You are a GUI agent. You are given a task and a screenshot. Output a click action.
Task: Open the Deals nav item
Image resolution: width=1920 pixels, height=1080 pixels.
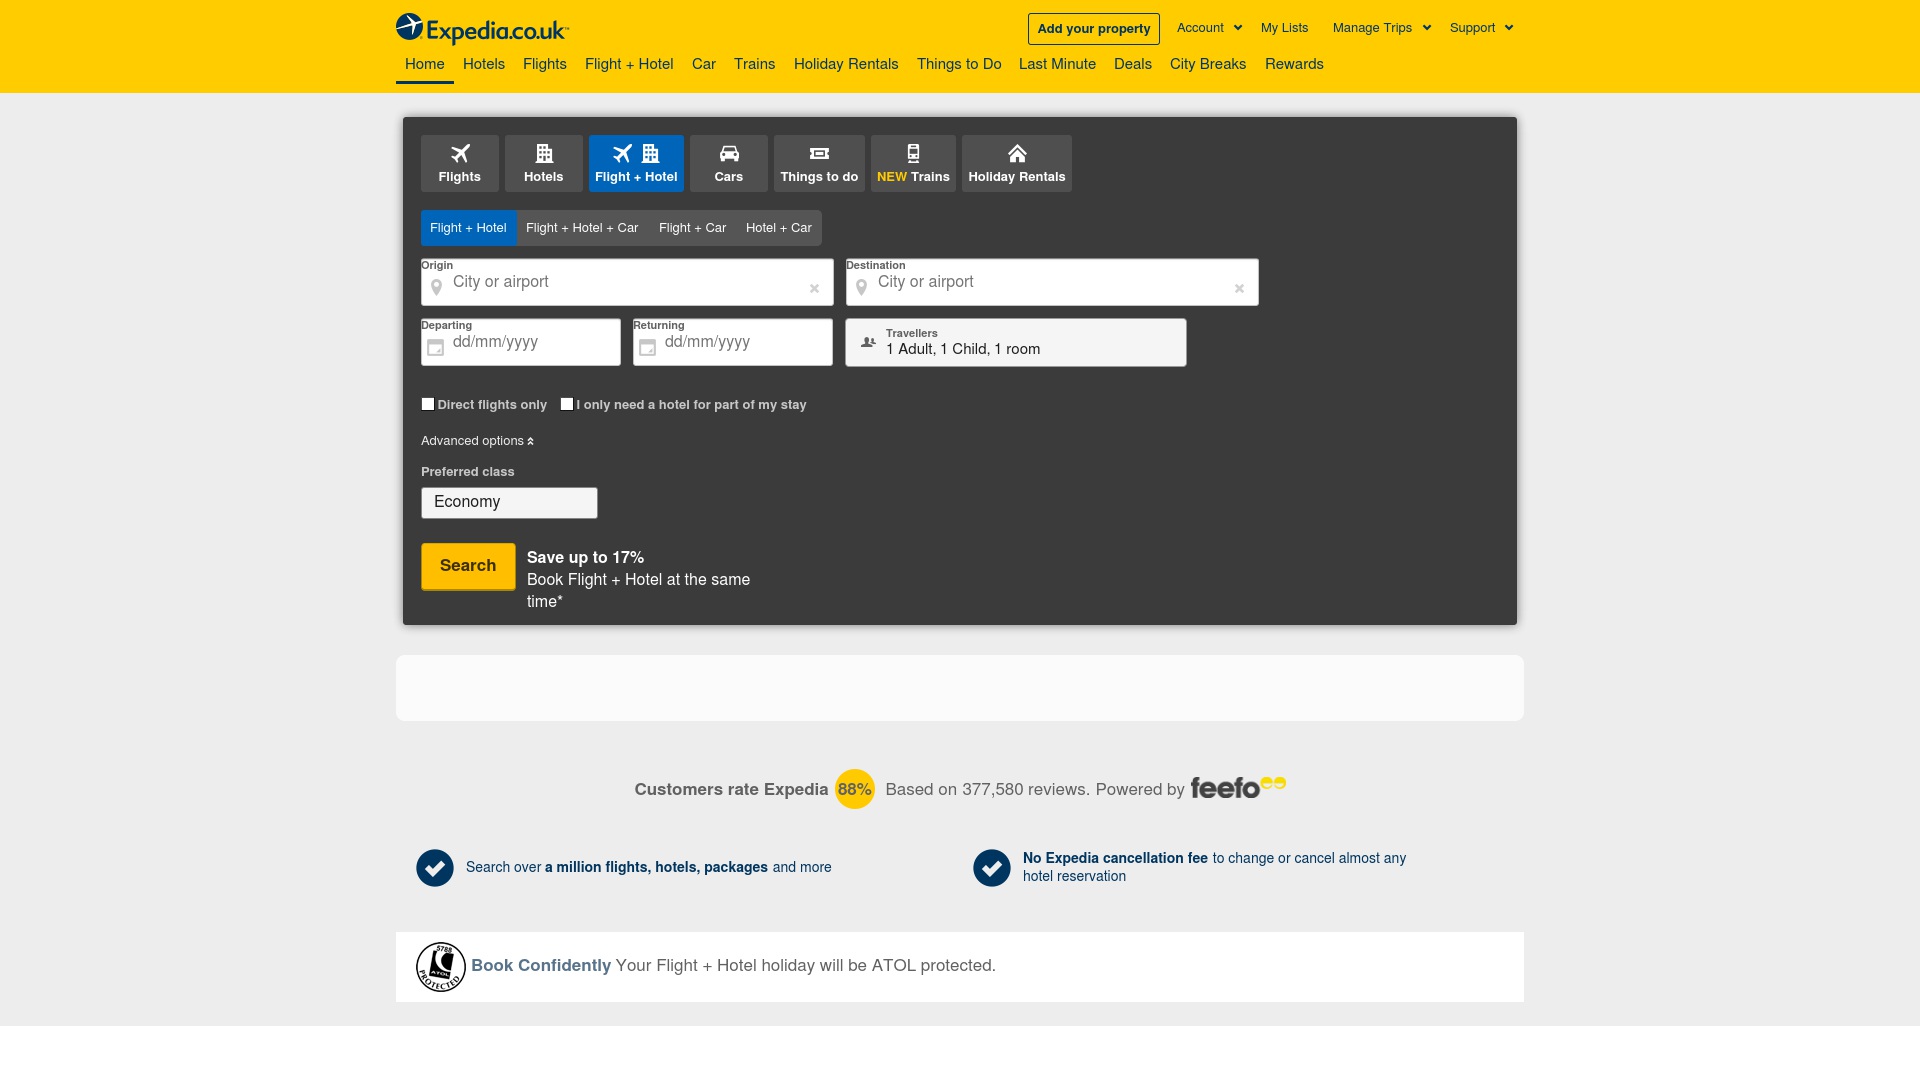[1133, 64]
